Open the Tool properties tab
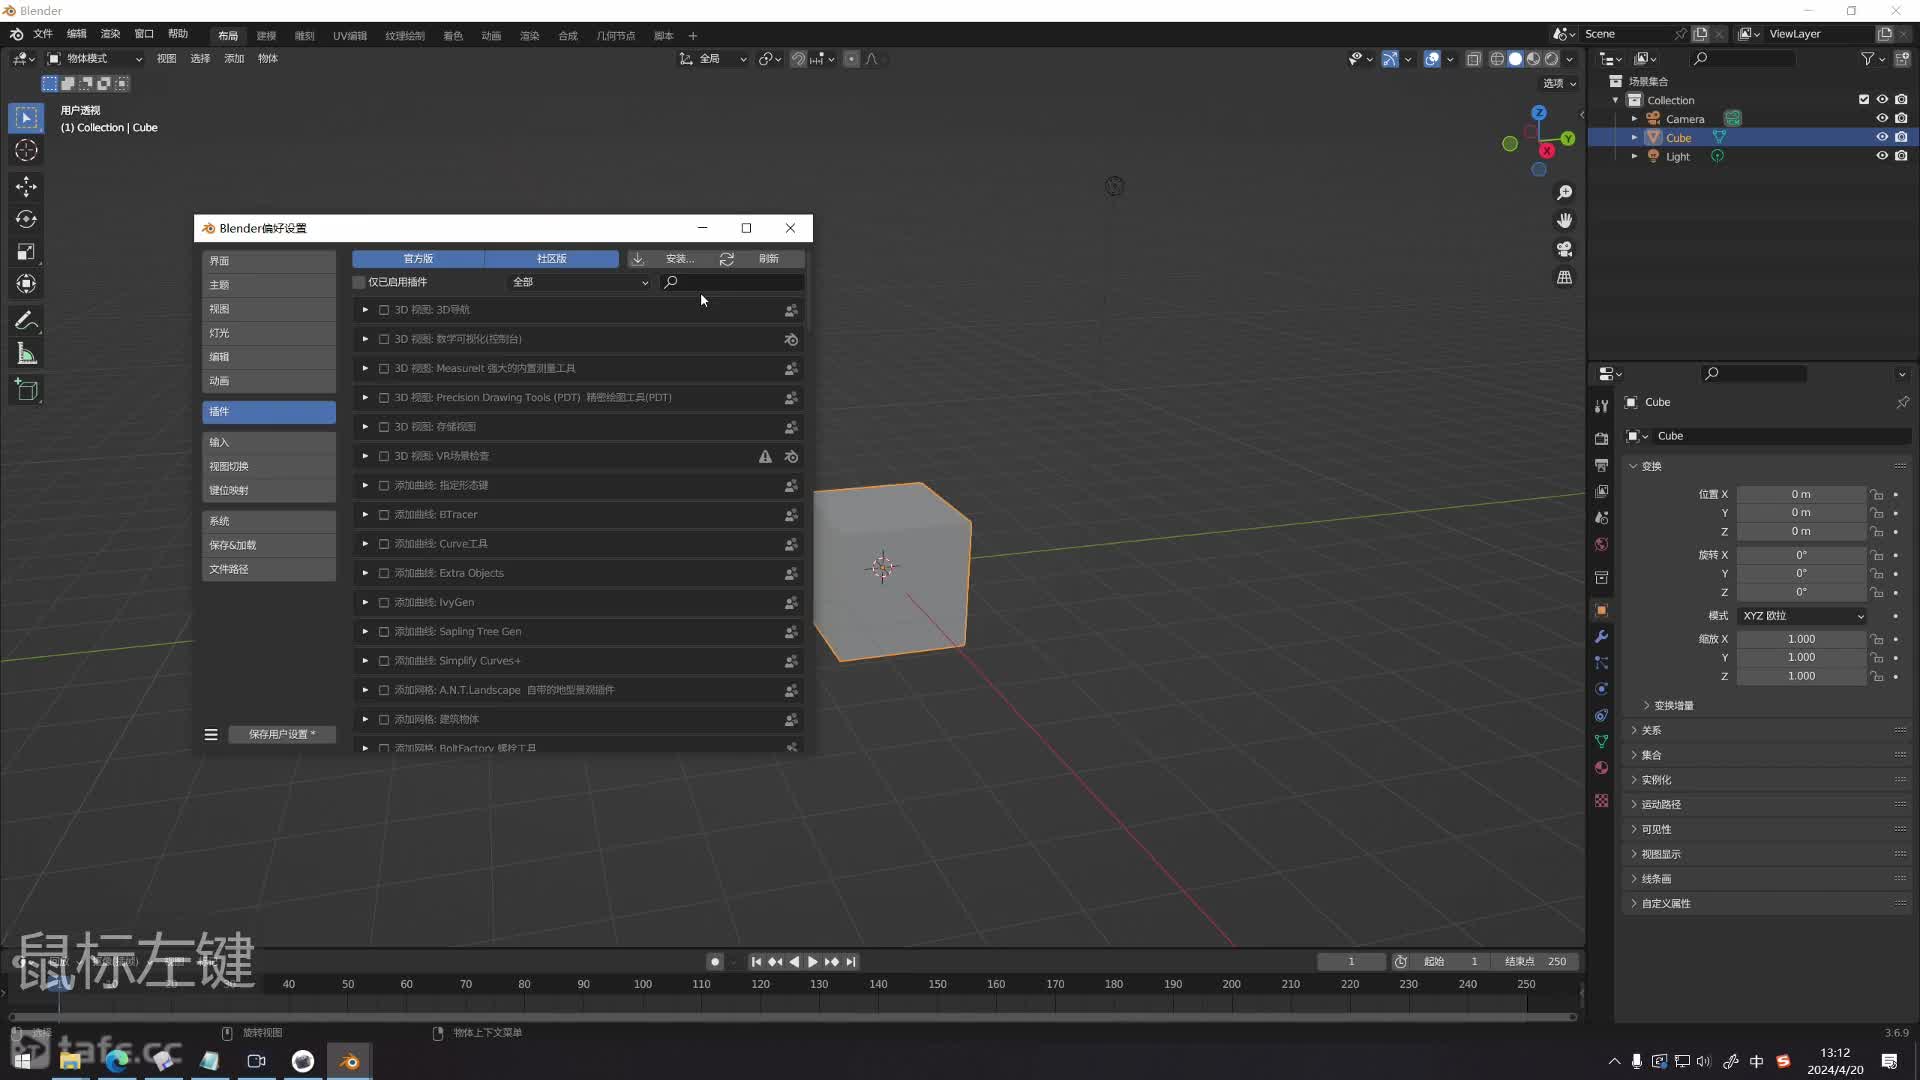The width and height of the screenshot is (1920, 1080). coord(1601,406)
